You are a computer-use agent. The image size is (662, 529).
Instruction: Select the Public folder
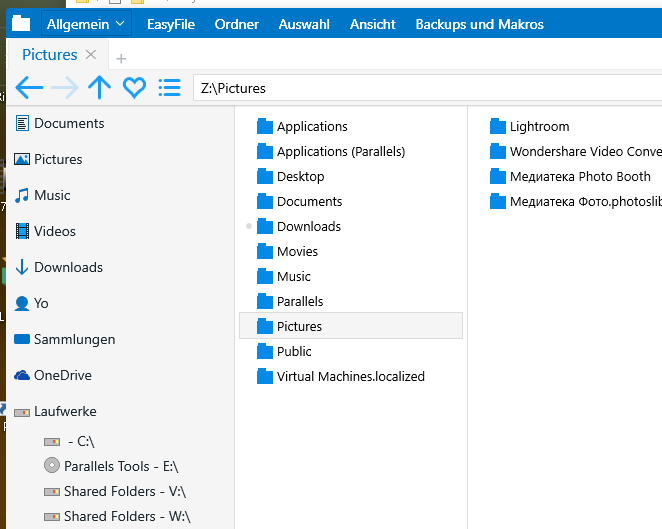pyautogui.click(x=284, y=351)
